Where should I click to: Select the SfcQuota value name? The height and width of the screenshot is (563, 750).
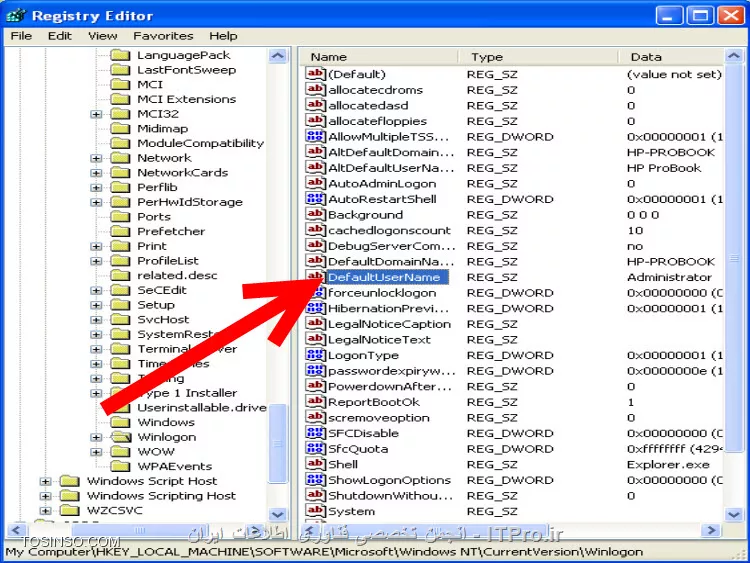pyautogui.click(x=358, y=449)
